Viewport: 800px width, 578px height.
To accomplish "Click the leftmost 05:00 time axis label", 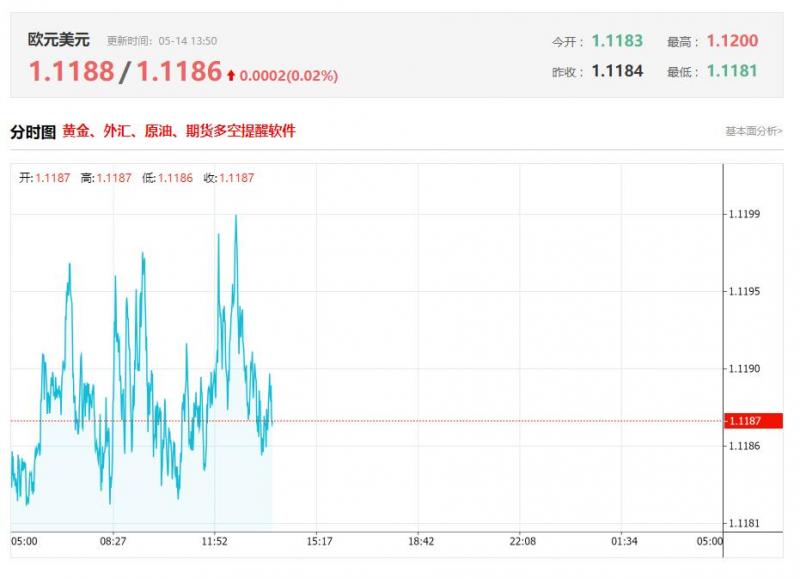I will 24,541.
